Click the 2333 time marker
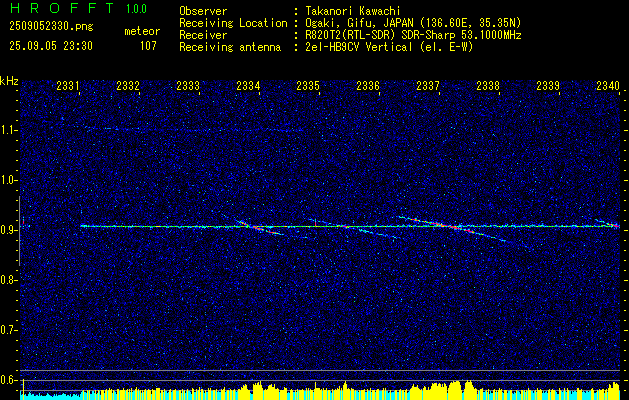629x400 pixels. (188, 86)
